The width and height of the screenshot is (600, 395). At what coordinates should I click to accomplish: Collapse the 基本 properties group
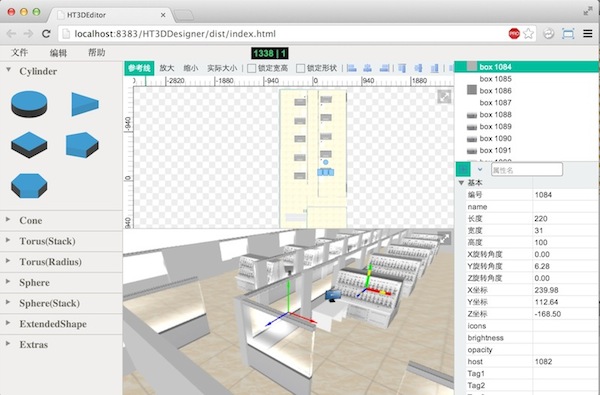pos(461,183)
